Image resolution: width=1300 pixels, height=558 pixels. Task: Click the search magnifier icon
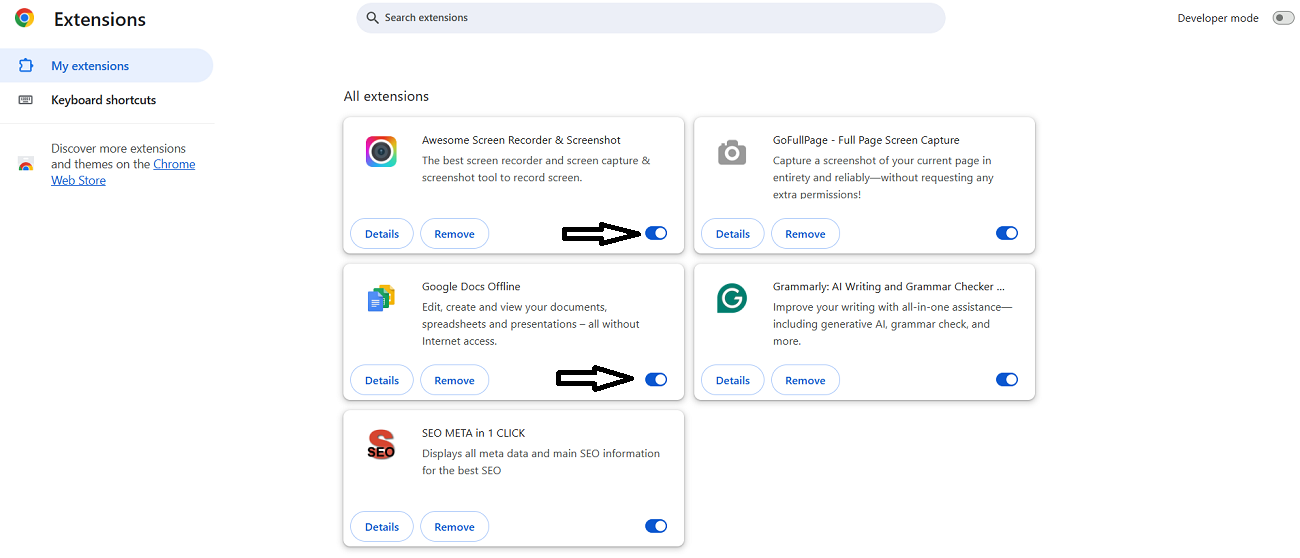(x=373, y=18)
